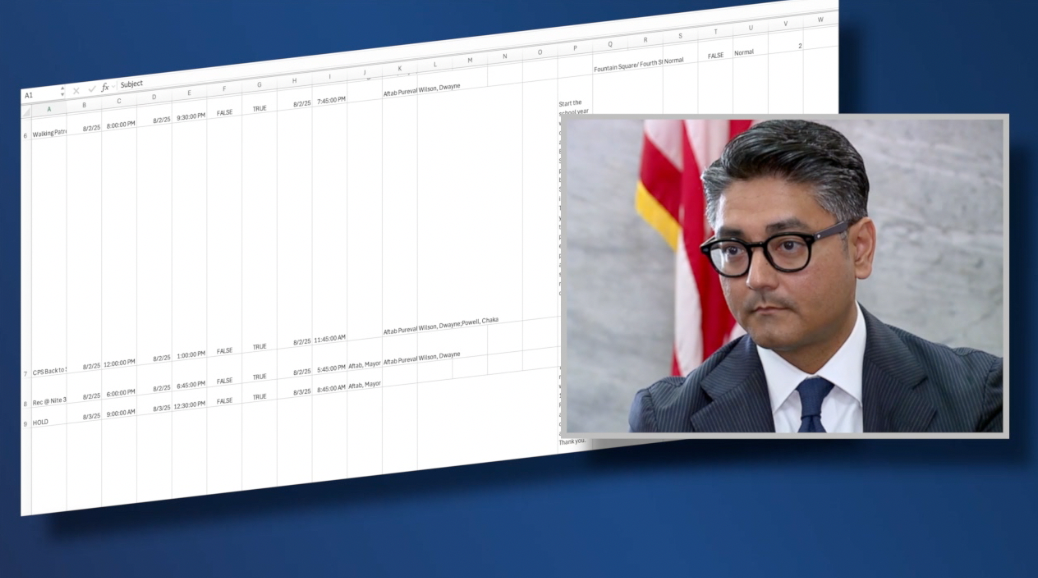The image size is (1038, 578).
Task: Expand the Name Box dropdown arrows
Action: [63, 92]
